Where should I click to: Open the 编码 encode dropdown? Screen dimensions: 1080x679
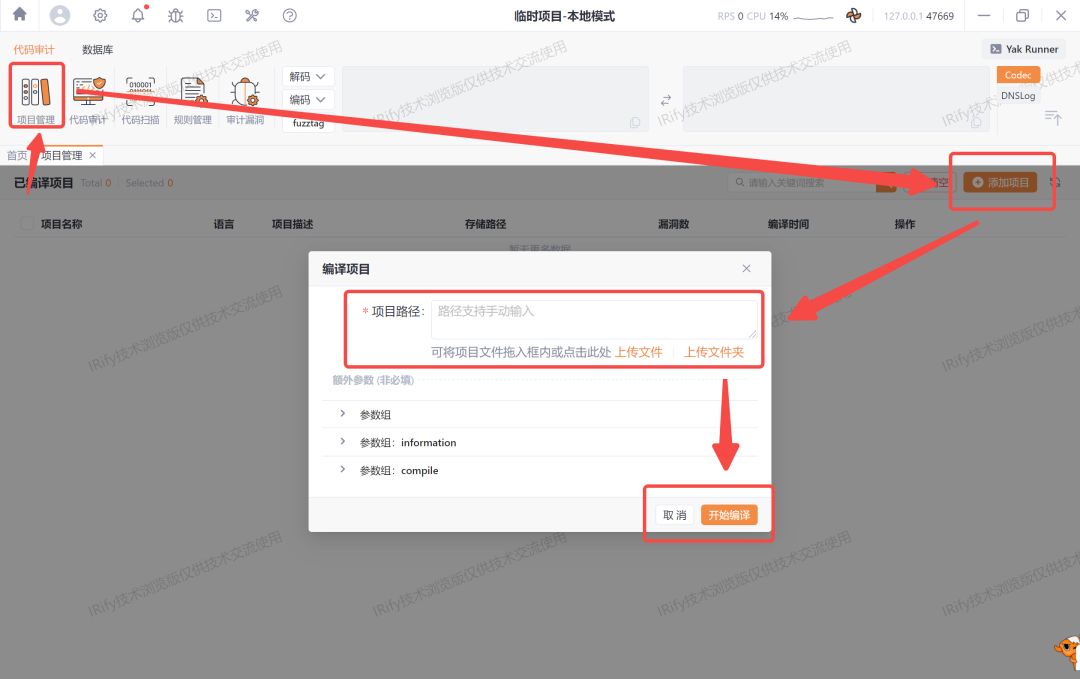pos(308,99)
